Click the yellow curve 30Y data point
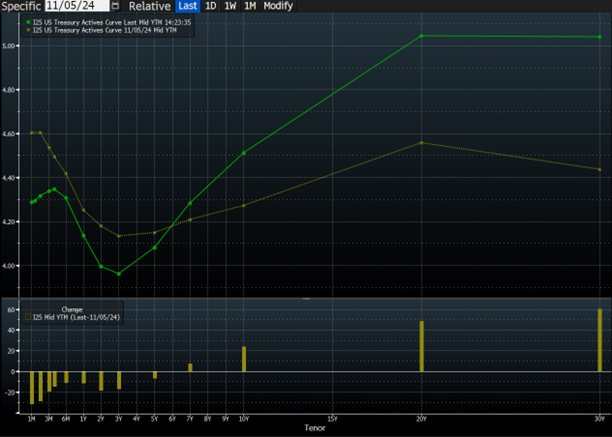 600,169
